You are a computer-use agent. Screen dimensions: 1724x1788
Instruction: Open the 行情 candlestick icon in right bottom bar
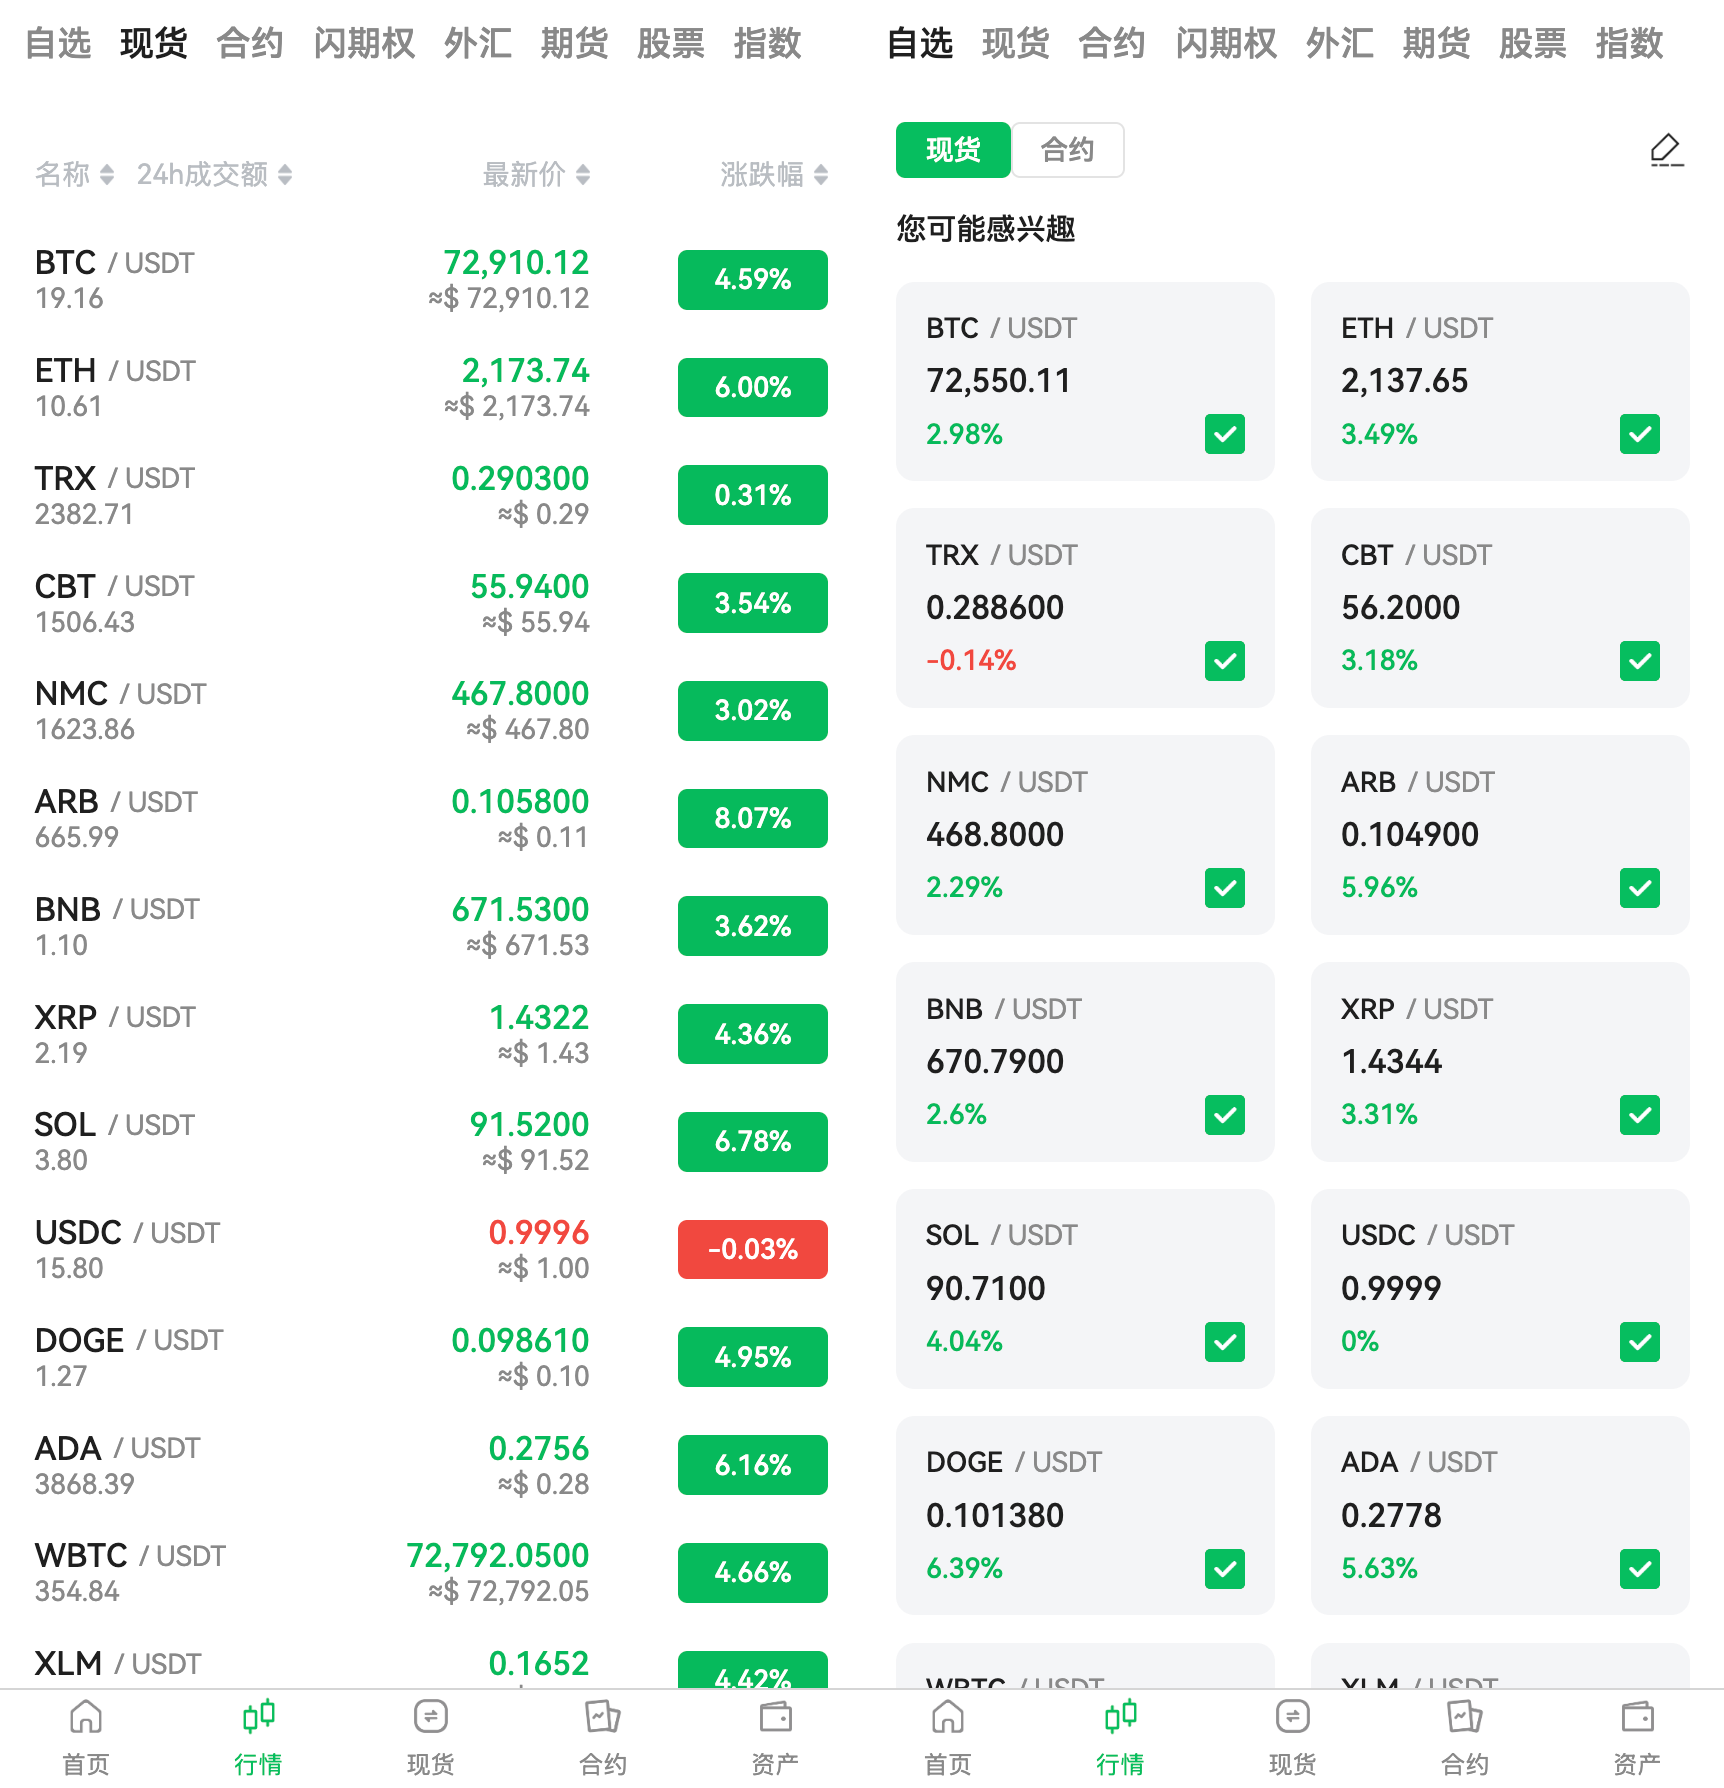[x=1120, y=1718]
